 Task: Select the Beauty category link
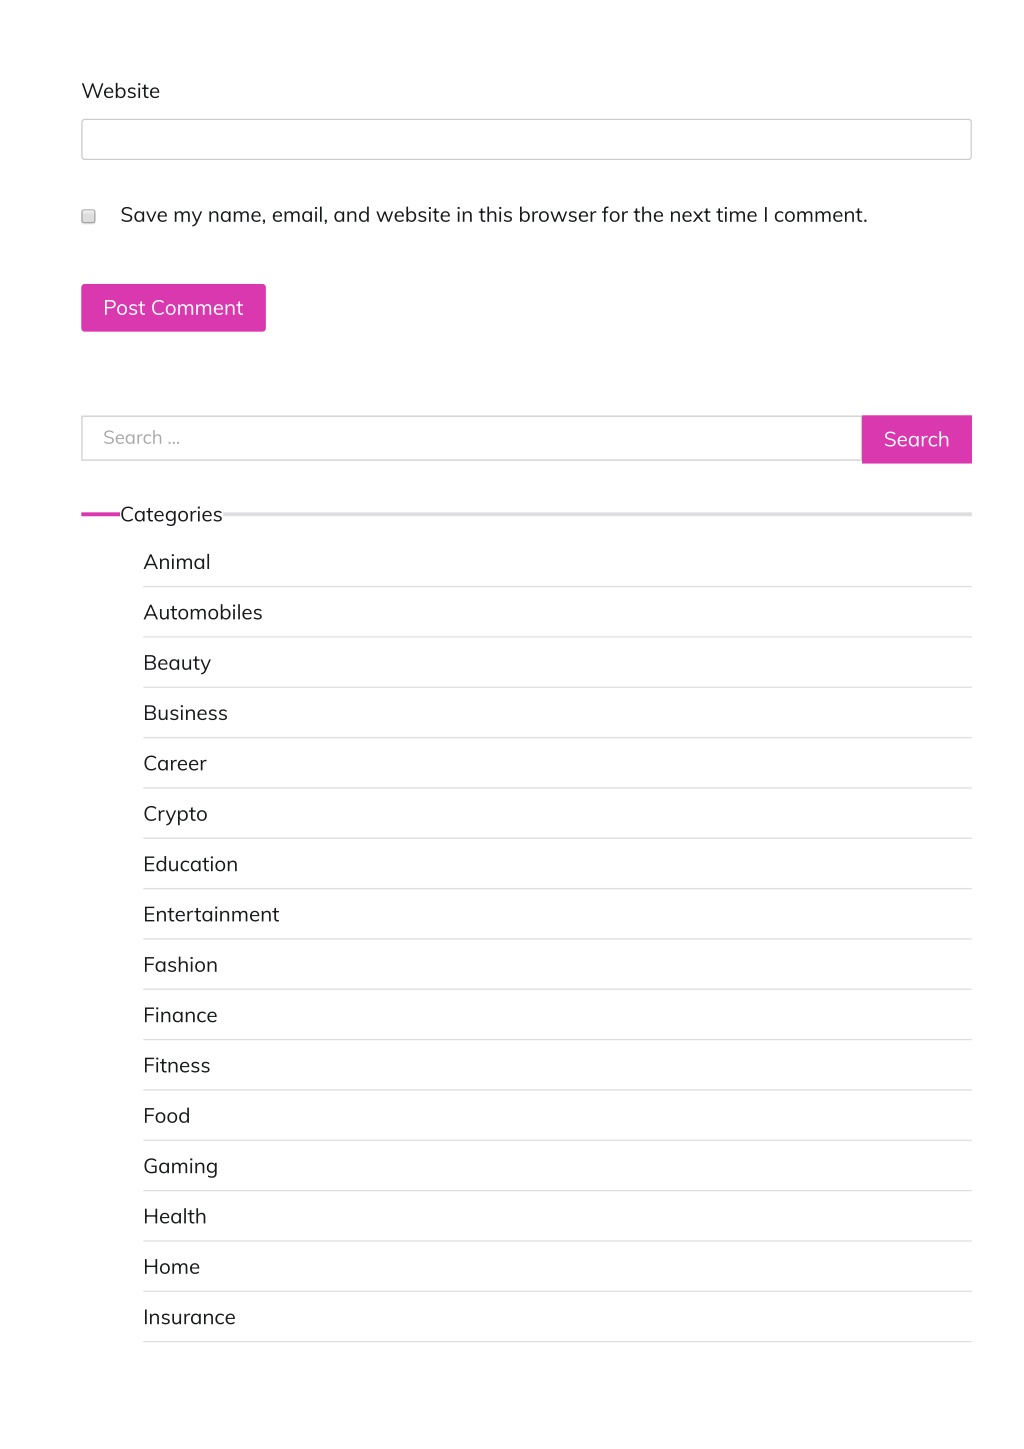click(177, 663)
